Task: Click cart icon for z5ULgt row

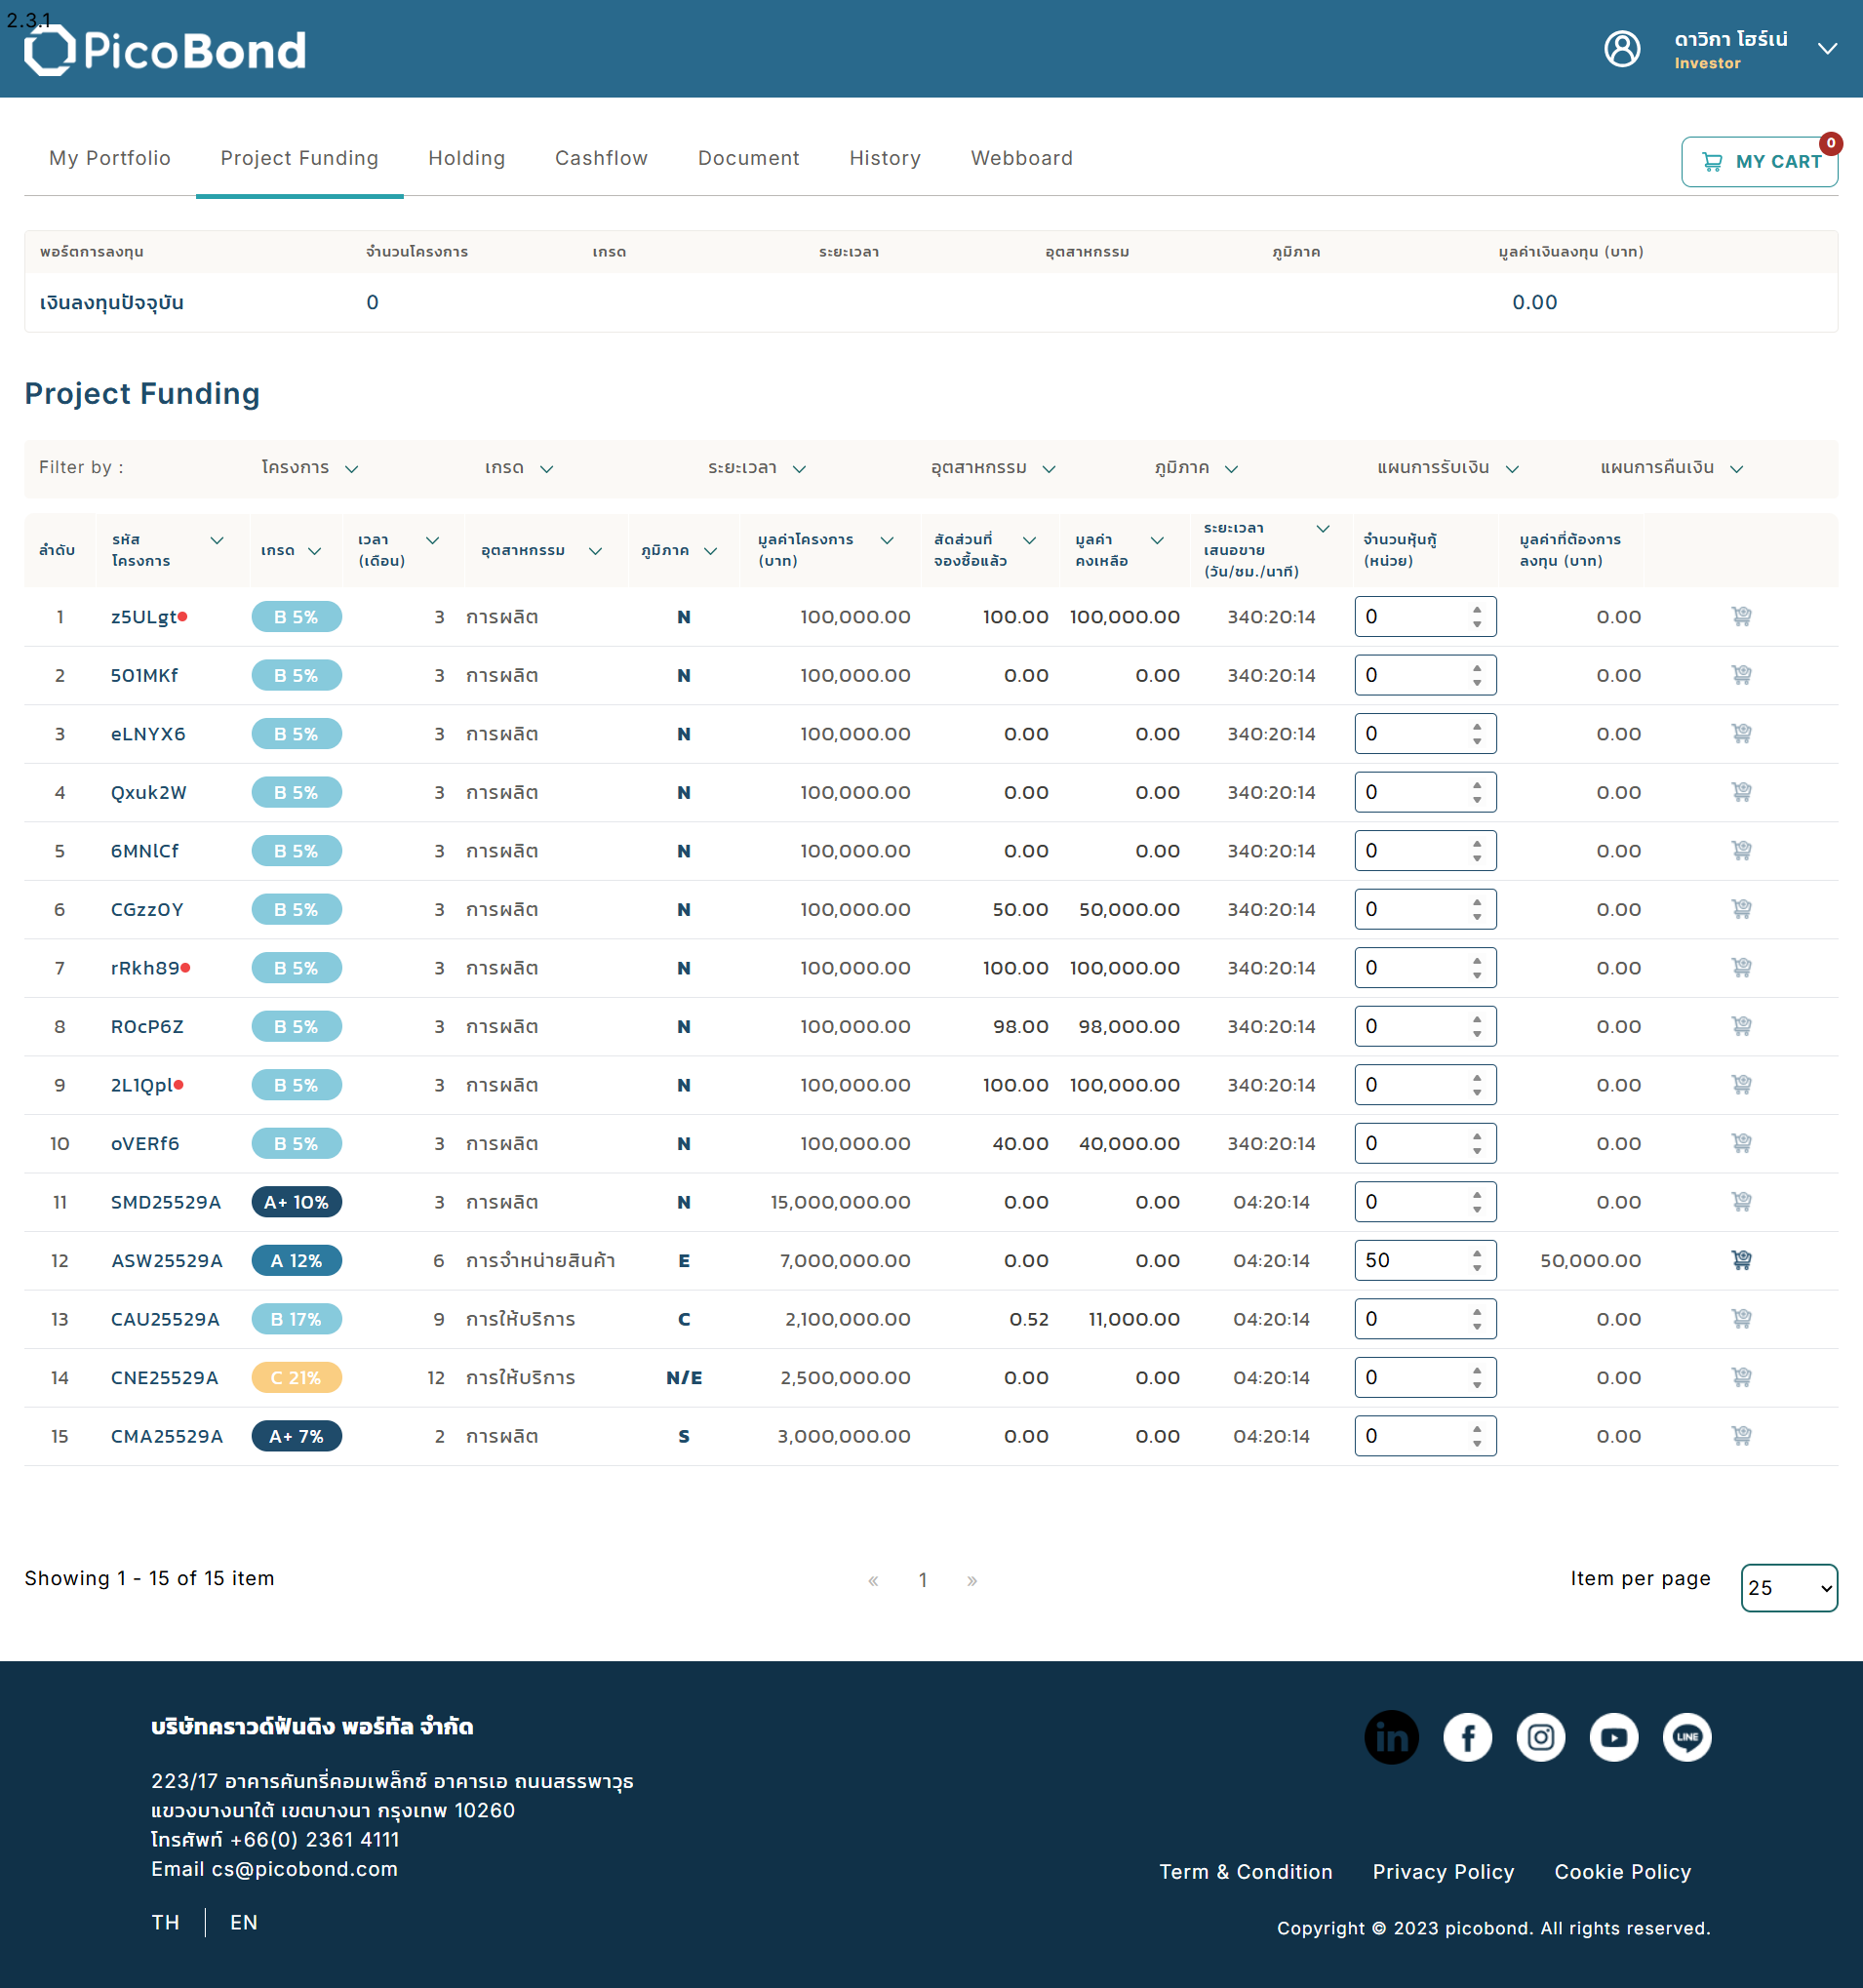Action: [1741, 616]
